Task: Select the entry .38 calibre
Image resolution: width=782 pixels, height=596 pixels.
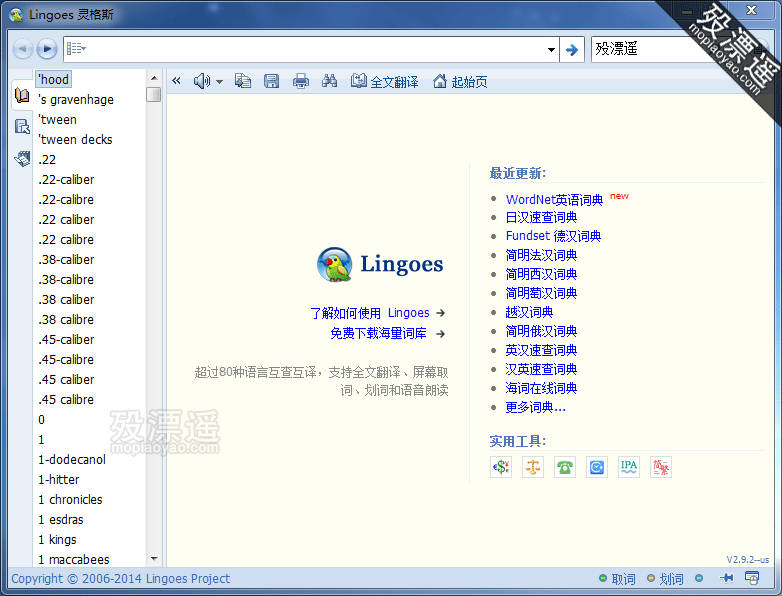Action: [66, 320]
